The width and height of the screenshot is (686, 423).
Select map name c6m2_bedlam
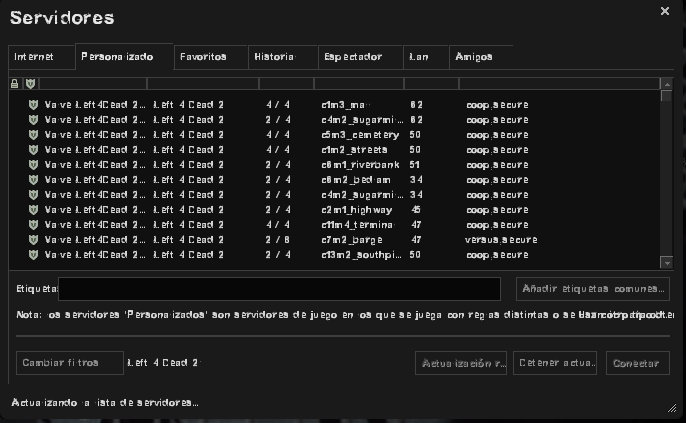(356, 180)
